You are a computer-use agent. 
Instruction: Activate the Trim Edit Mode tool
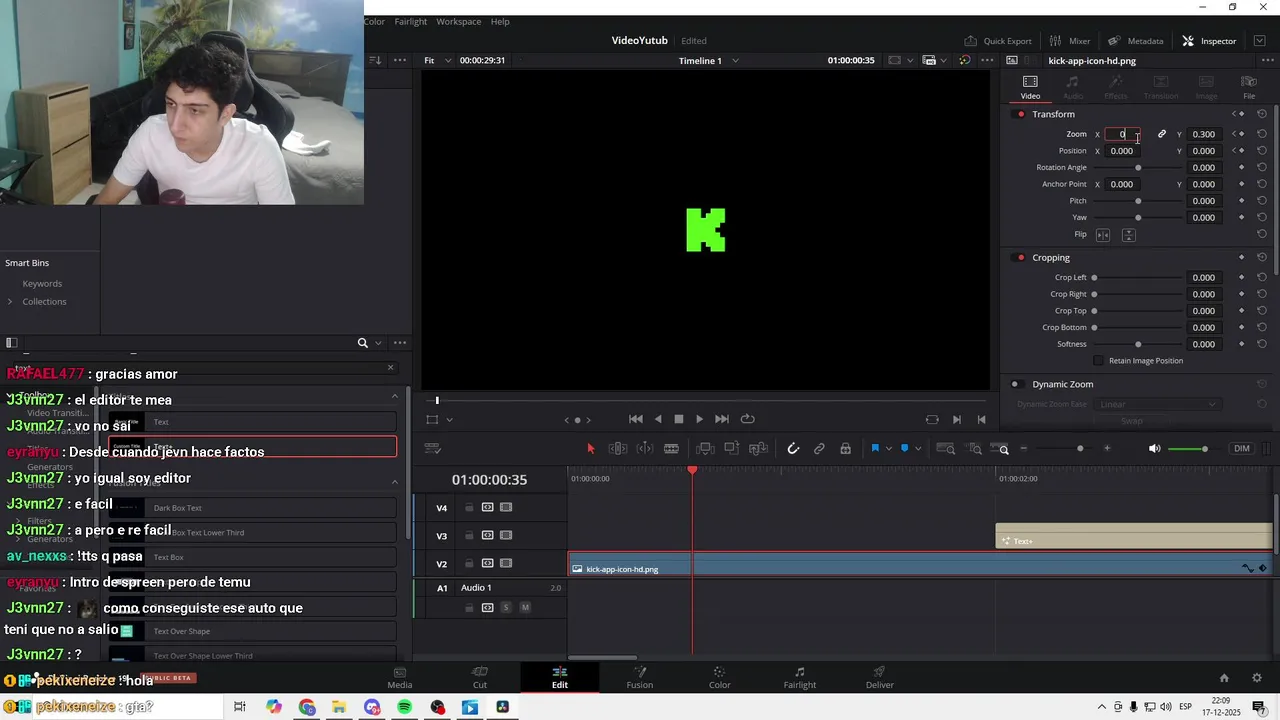pos(618,448)
